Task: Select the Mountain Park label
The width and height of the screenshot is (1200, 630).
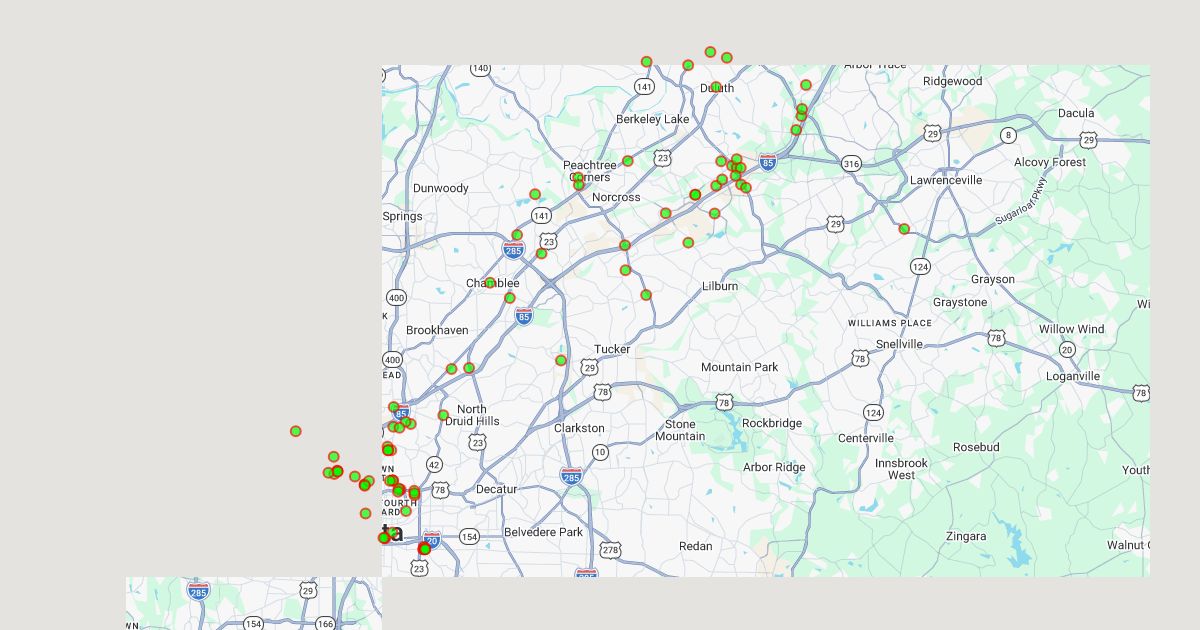Action: point(740,367)
